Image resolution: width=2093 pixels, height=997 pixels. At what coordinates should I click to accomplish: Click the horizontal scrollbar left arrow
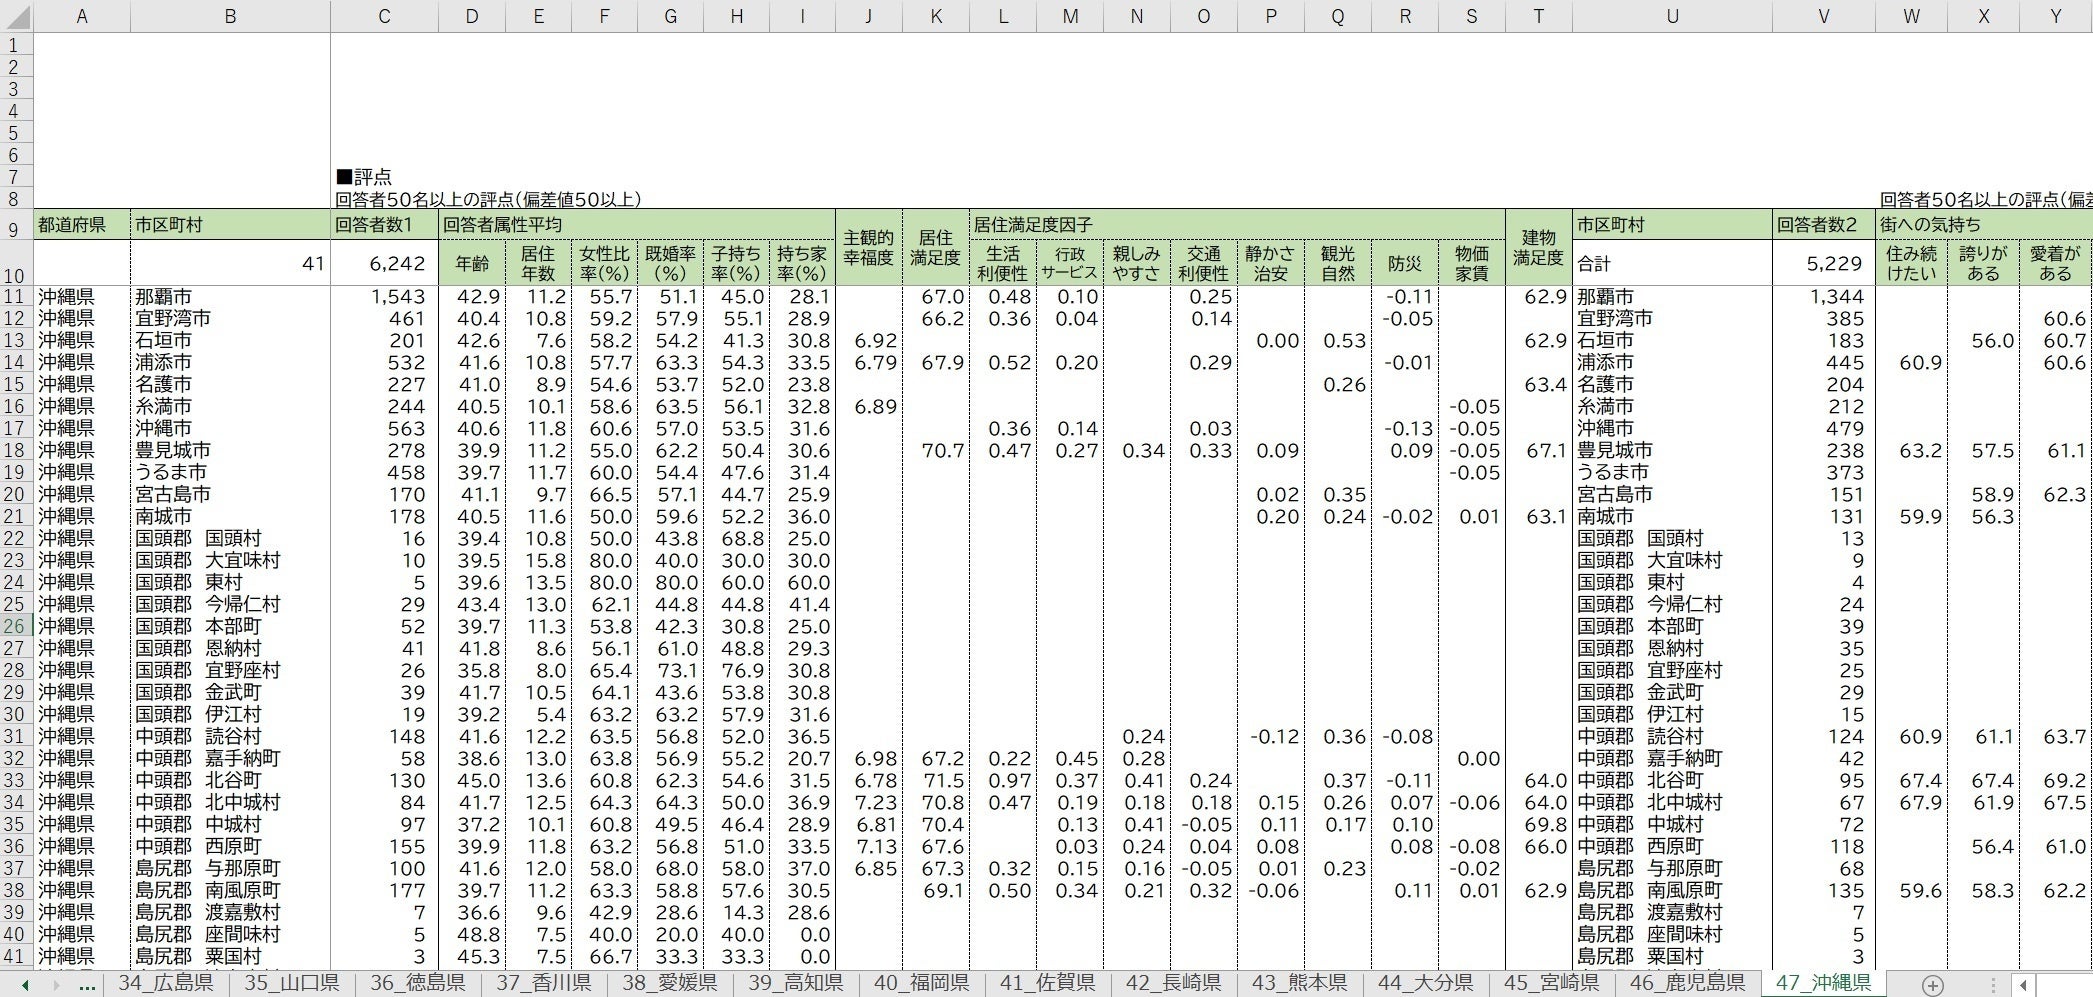coord(2023,985)
